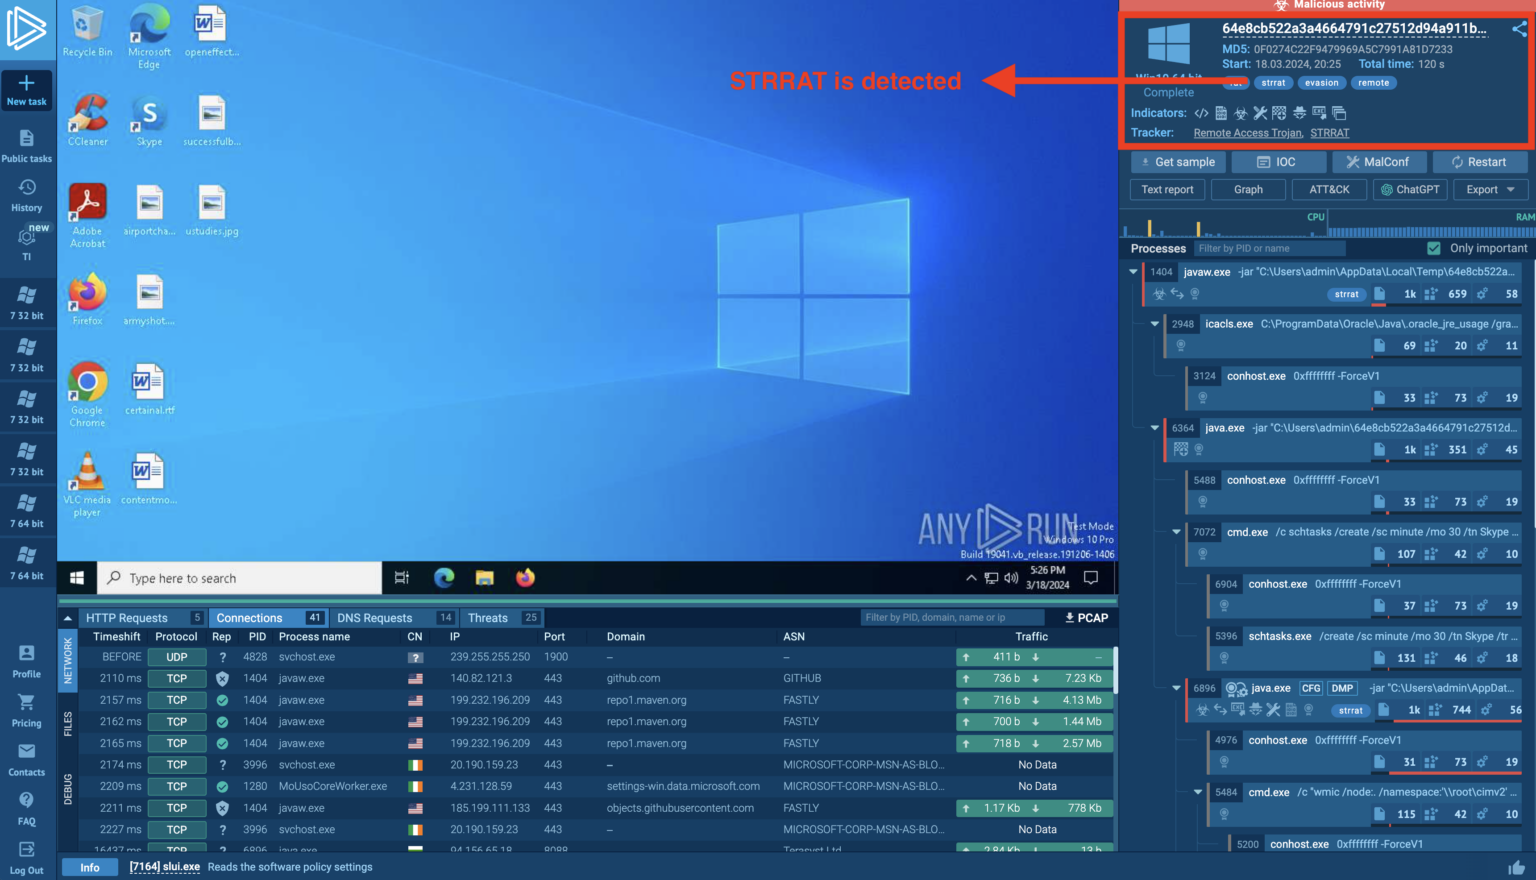The width and height of the screenshot is (1536, 880).
Task: Open the MalConf button
Action: click(x=1378, y=162)
